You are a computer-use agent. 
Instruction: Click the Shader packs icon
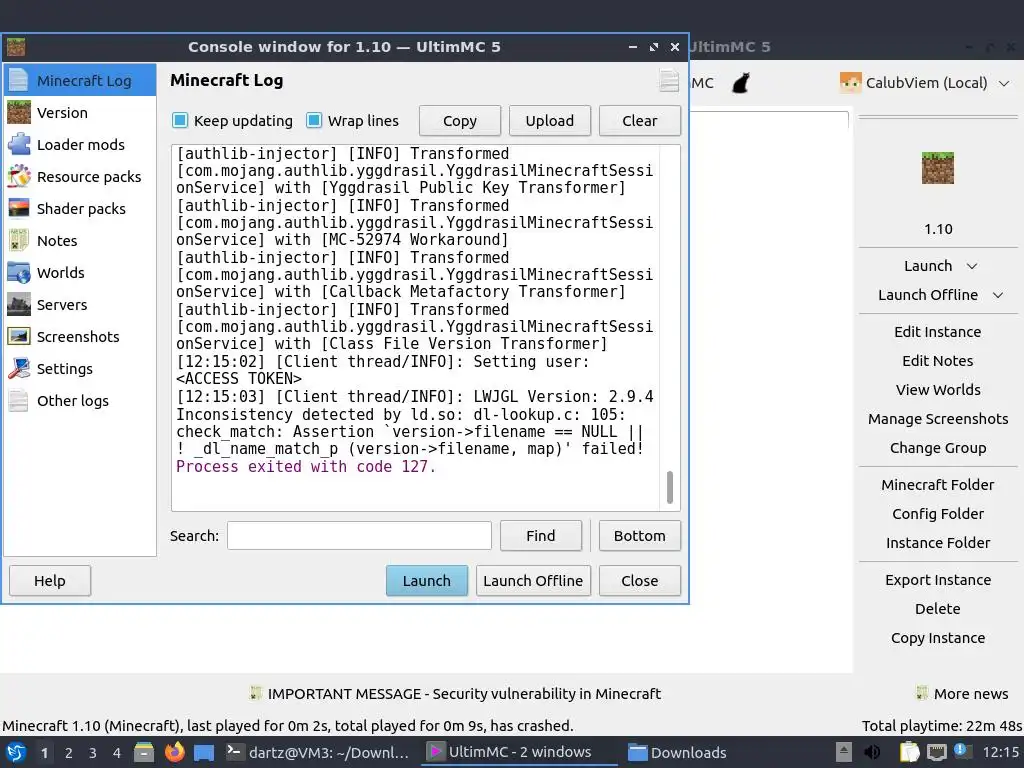tap(19, 208)
